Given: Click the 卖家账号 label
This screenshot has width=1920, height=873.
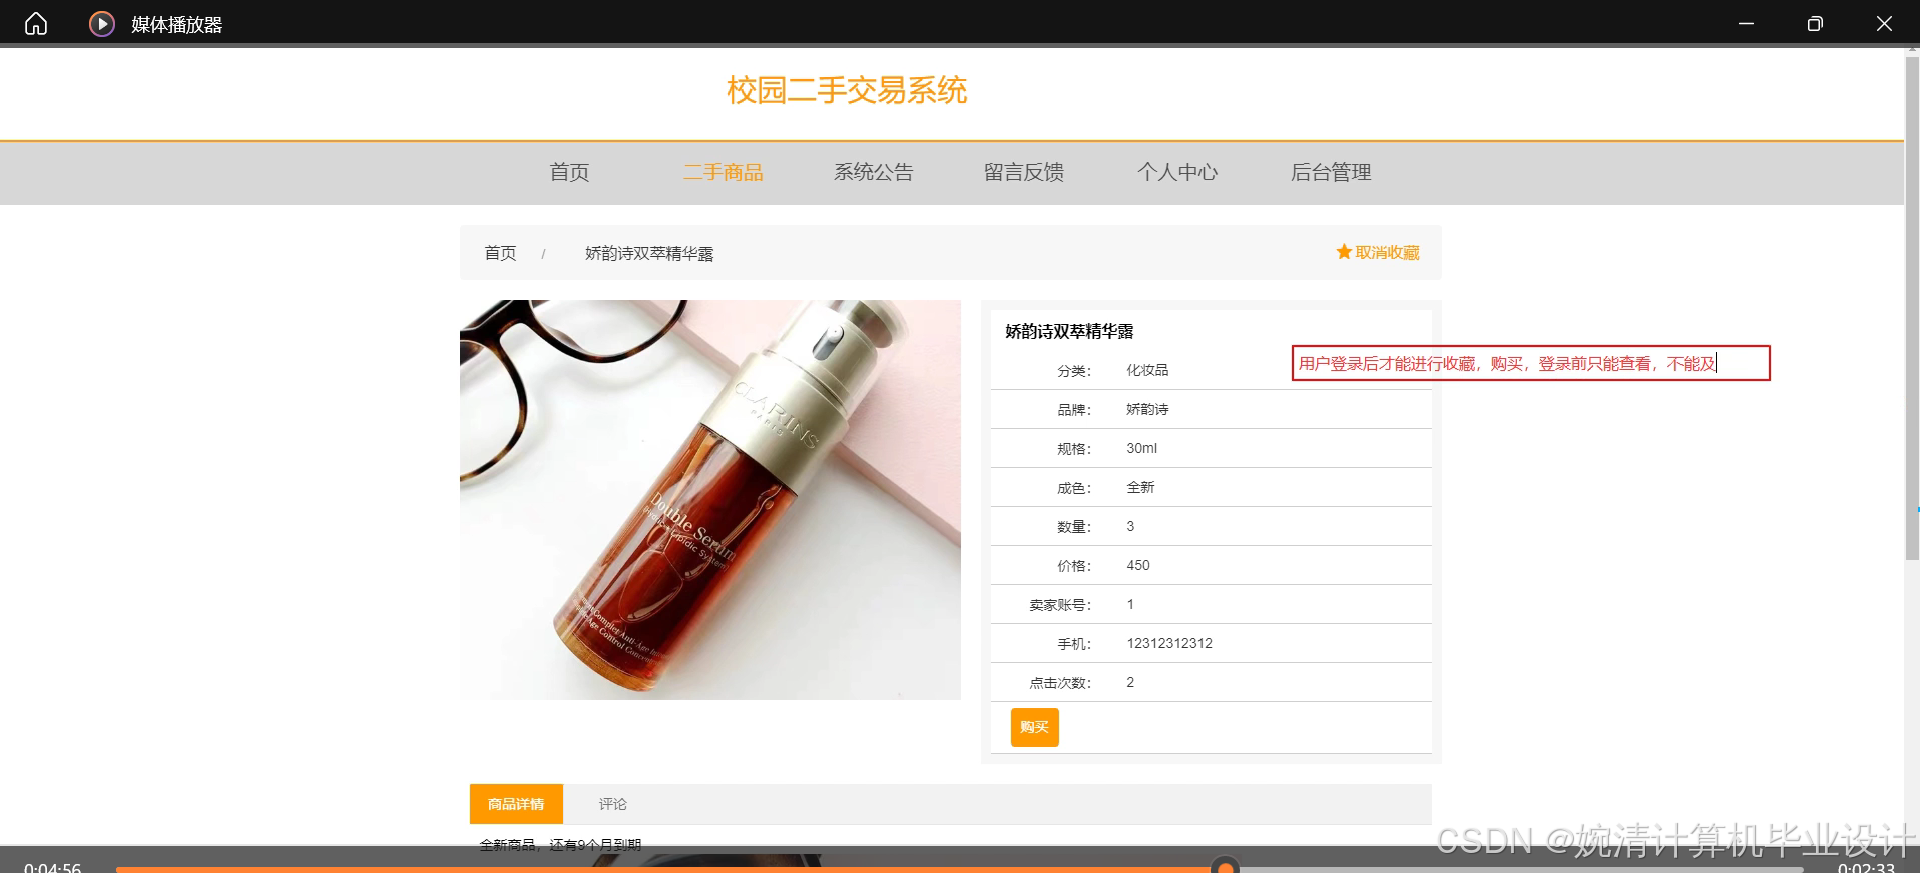Looking at the screenshot, I should (x=1060, y=605).
